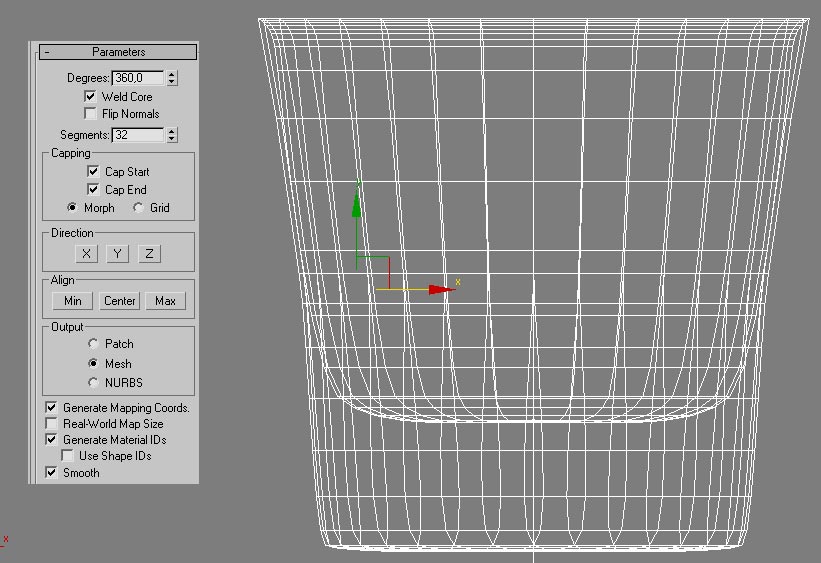Image resolution: width=821 pixels, height=563 pixels.
Task: Click the Degrees spinner arrows
Action: (172, 77)
